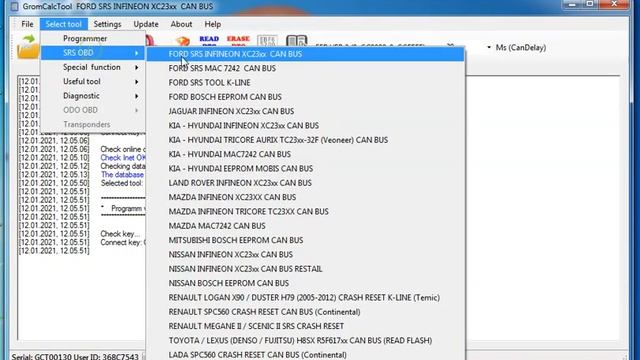
Task: Click the Ms (CanDelay) label
Action: [521, 47]
